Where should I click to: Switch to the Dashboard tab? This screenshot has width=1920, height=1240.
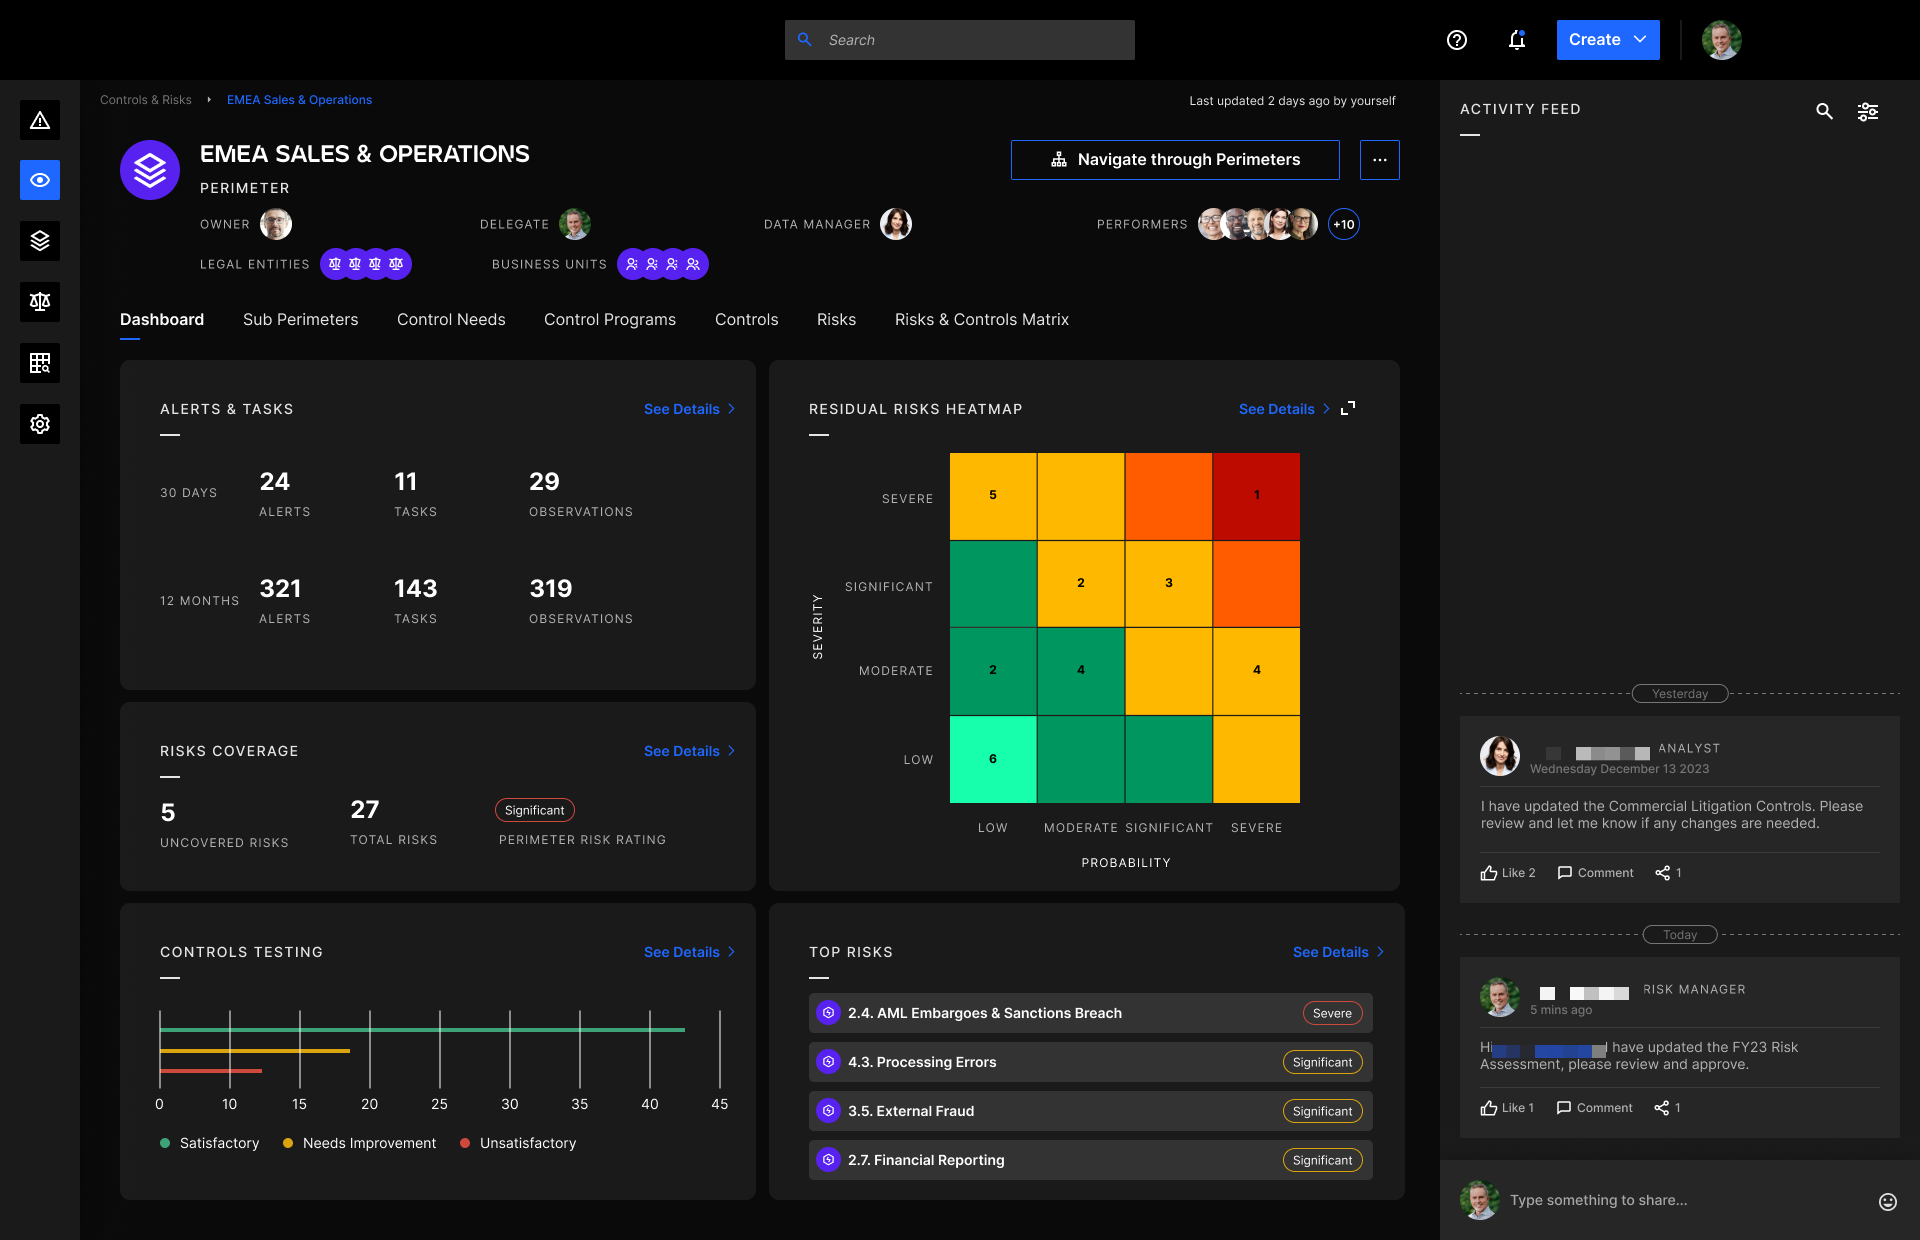[x=162, y=319]
